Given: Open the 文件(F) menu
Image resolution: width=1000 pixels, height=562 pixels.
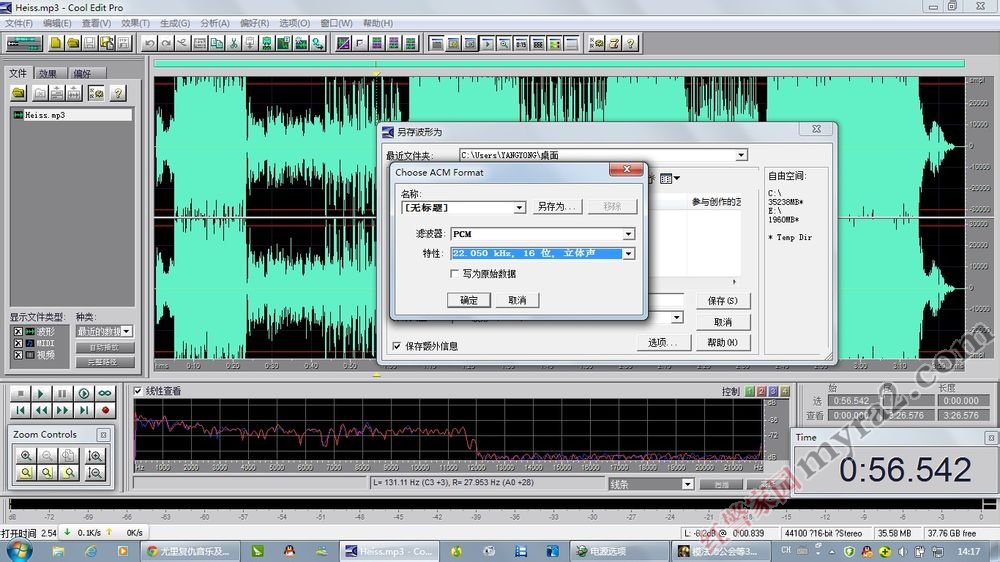Looking at the screenshot, I should coord(19,23).
